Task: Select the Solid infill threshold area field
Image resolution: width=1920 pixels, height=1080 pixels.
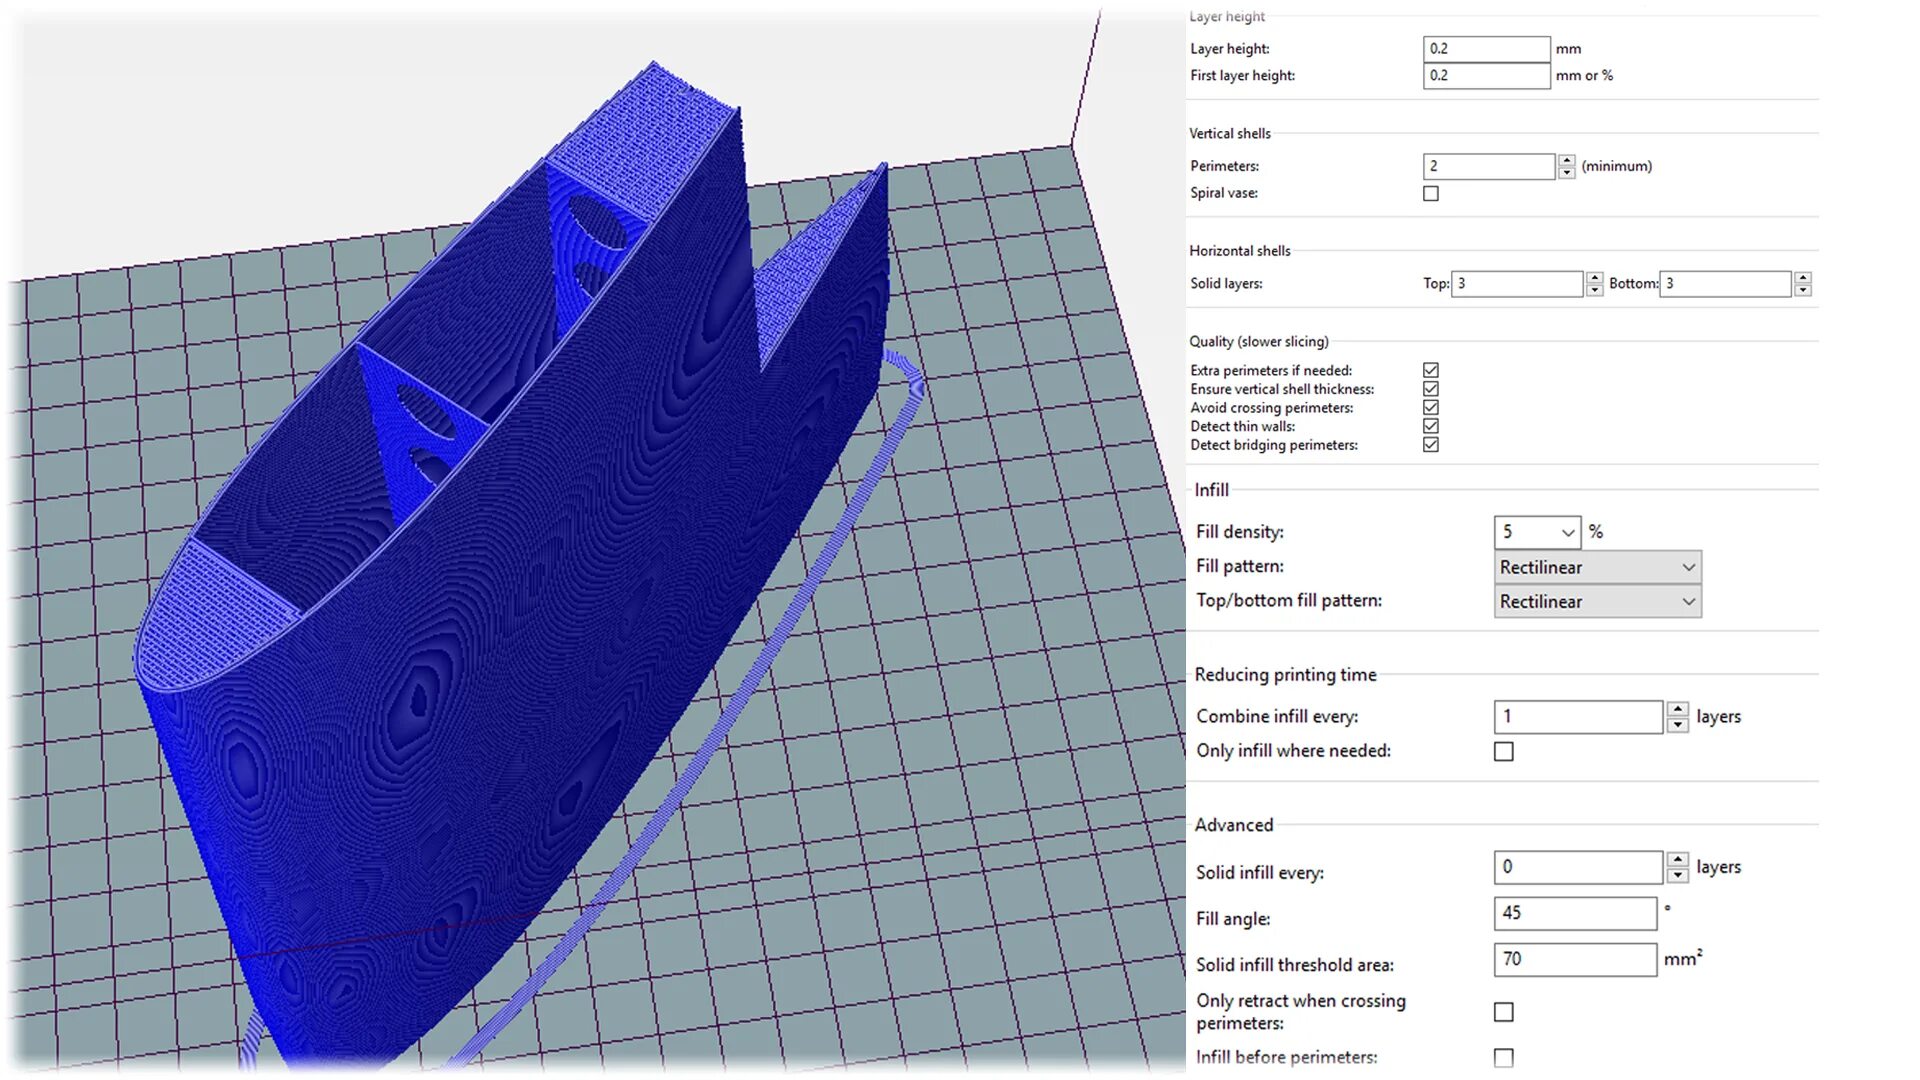Action: click(1575, 960)
